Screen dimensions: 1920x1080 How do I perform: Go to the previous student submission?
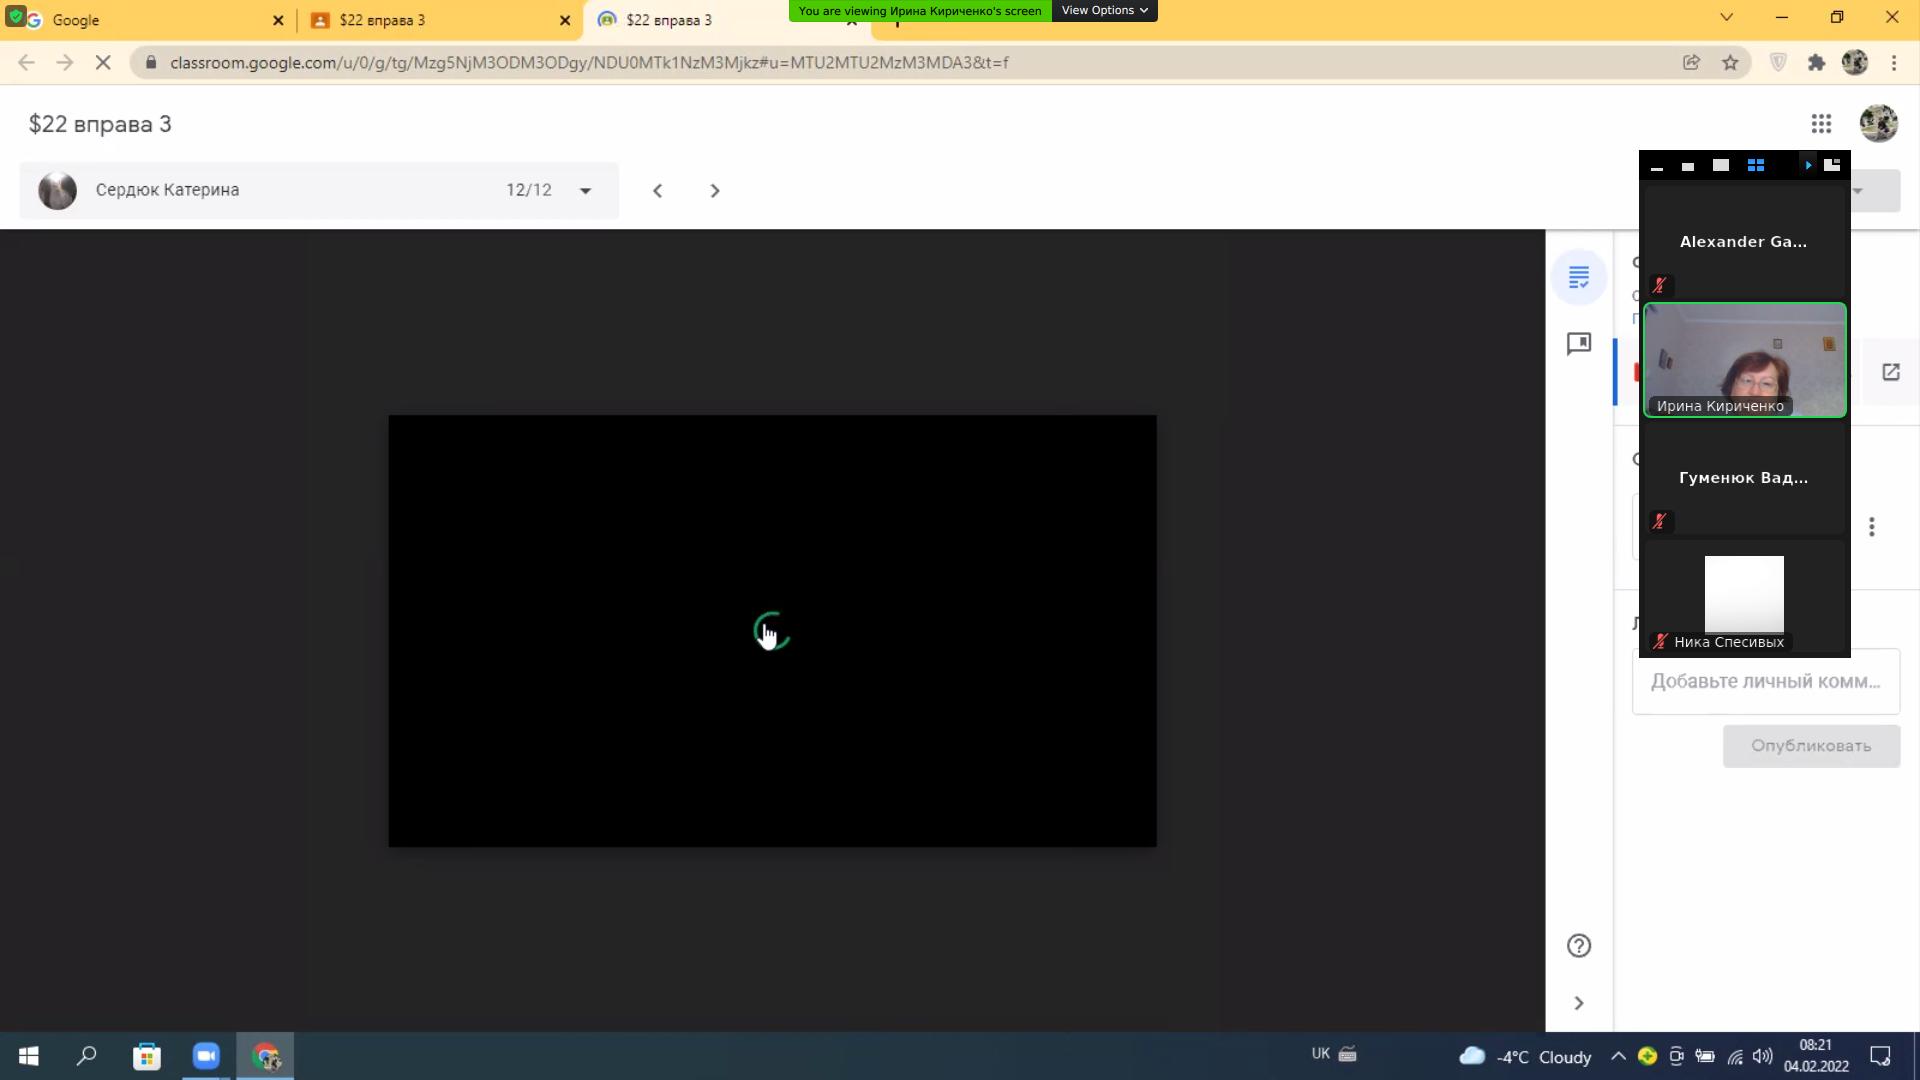point(657,191)
